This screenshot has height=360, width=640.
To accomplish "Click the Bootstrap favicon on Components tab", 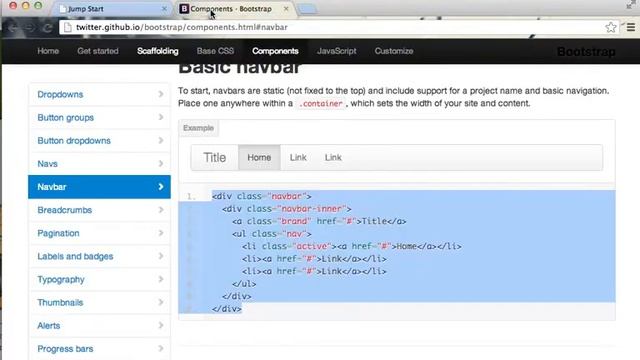I will 184,9.
